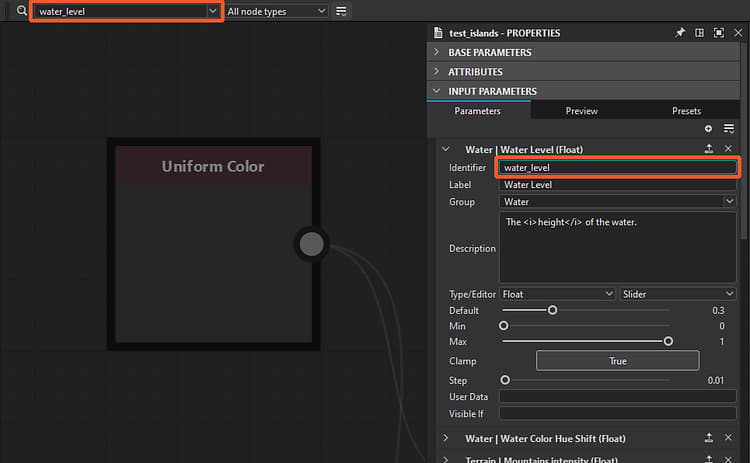Click the add parameter plus icon
750x463 pixels.
(708, 129)
